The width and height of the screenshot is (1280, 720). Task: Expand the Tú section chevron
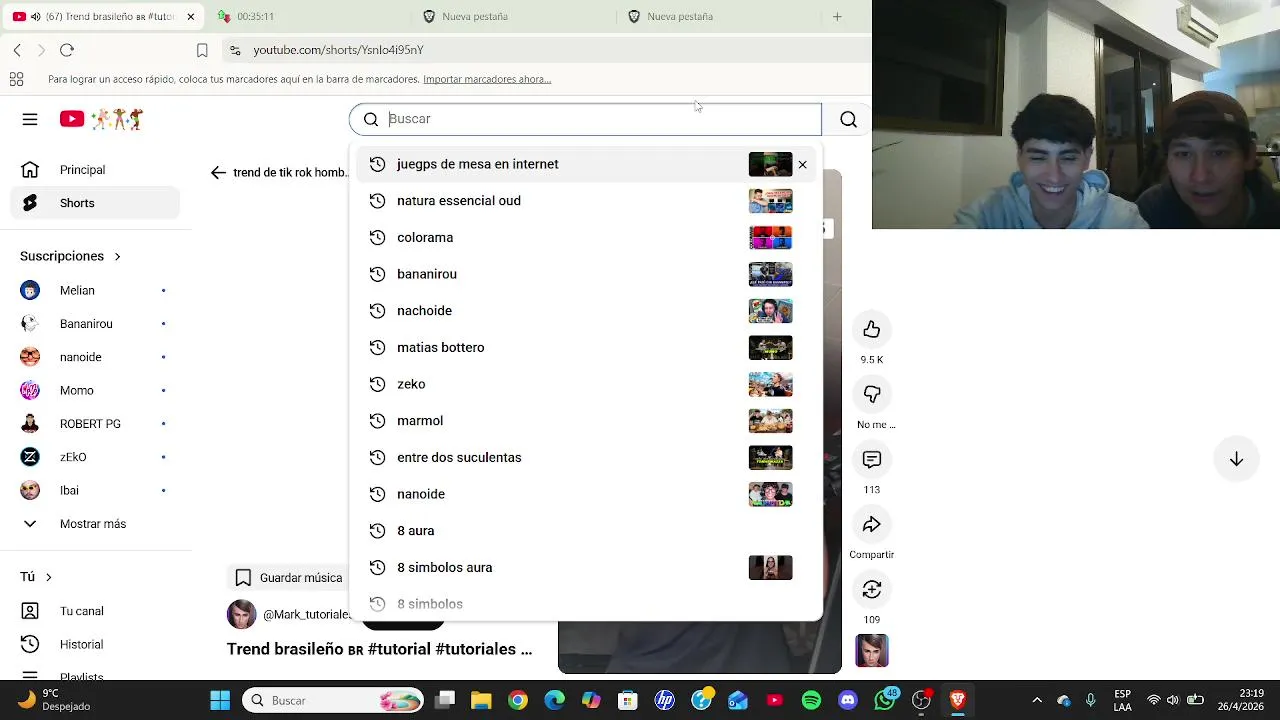pos(48,577)
